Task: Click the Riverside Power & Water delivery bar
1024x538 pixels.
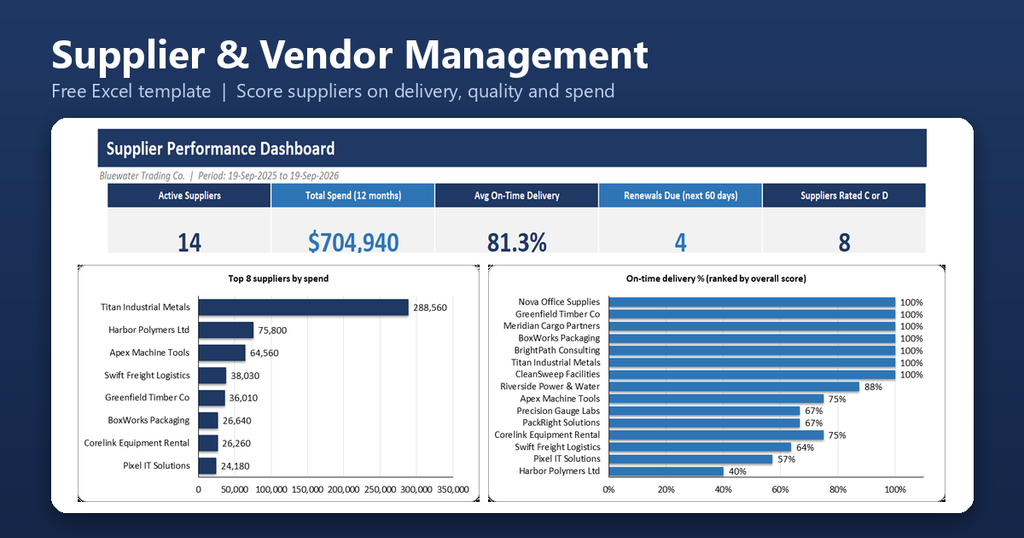Action: (x=734, y=387)
